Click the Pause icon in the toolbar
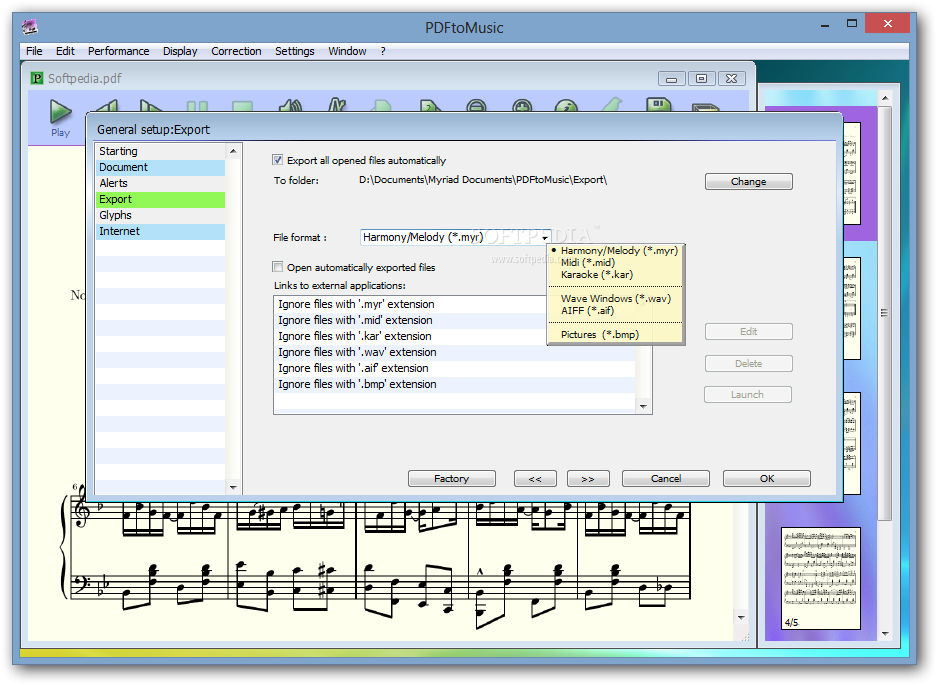This screenshot has width=937, height=685. (197, 106)
